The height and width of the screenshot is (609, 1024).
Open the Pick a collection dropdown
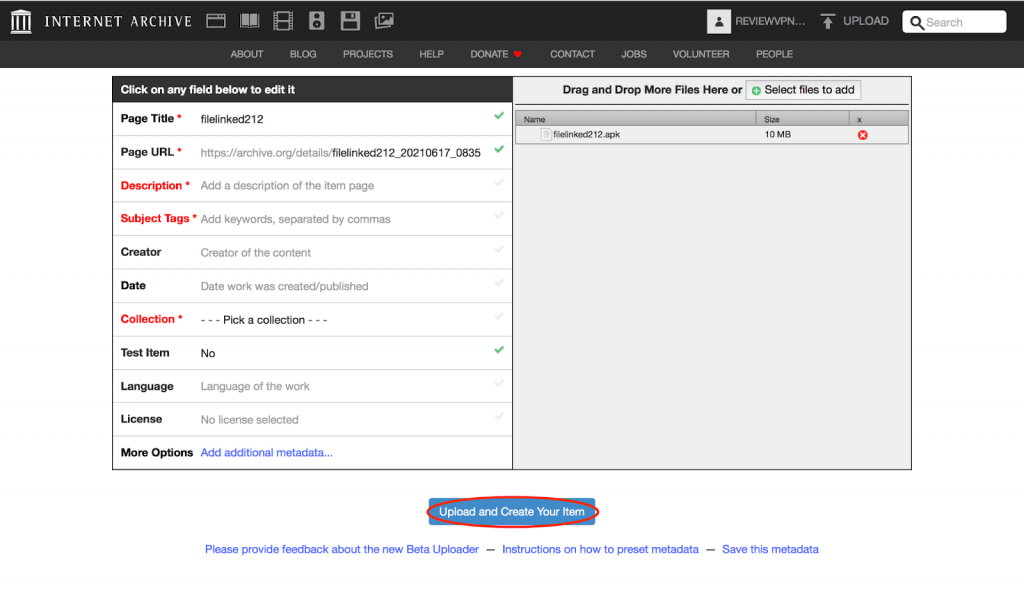(x=264, y=320)
